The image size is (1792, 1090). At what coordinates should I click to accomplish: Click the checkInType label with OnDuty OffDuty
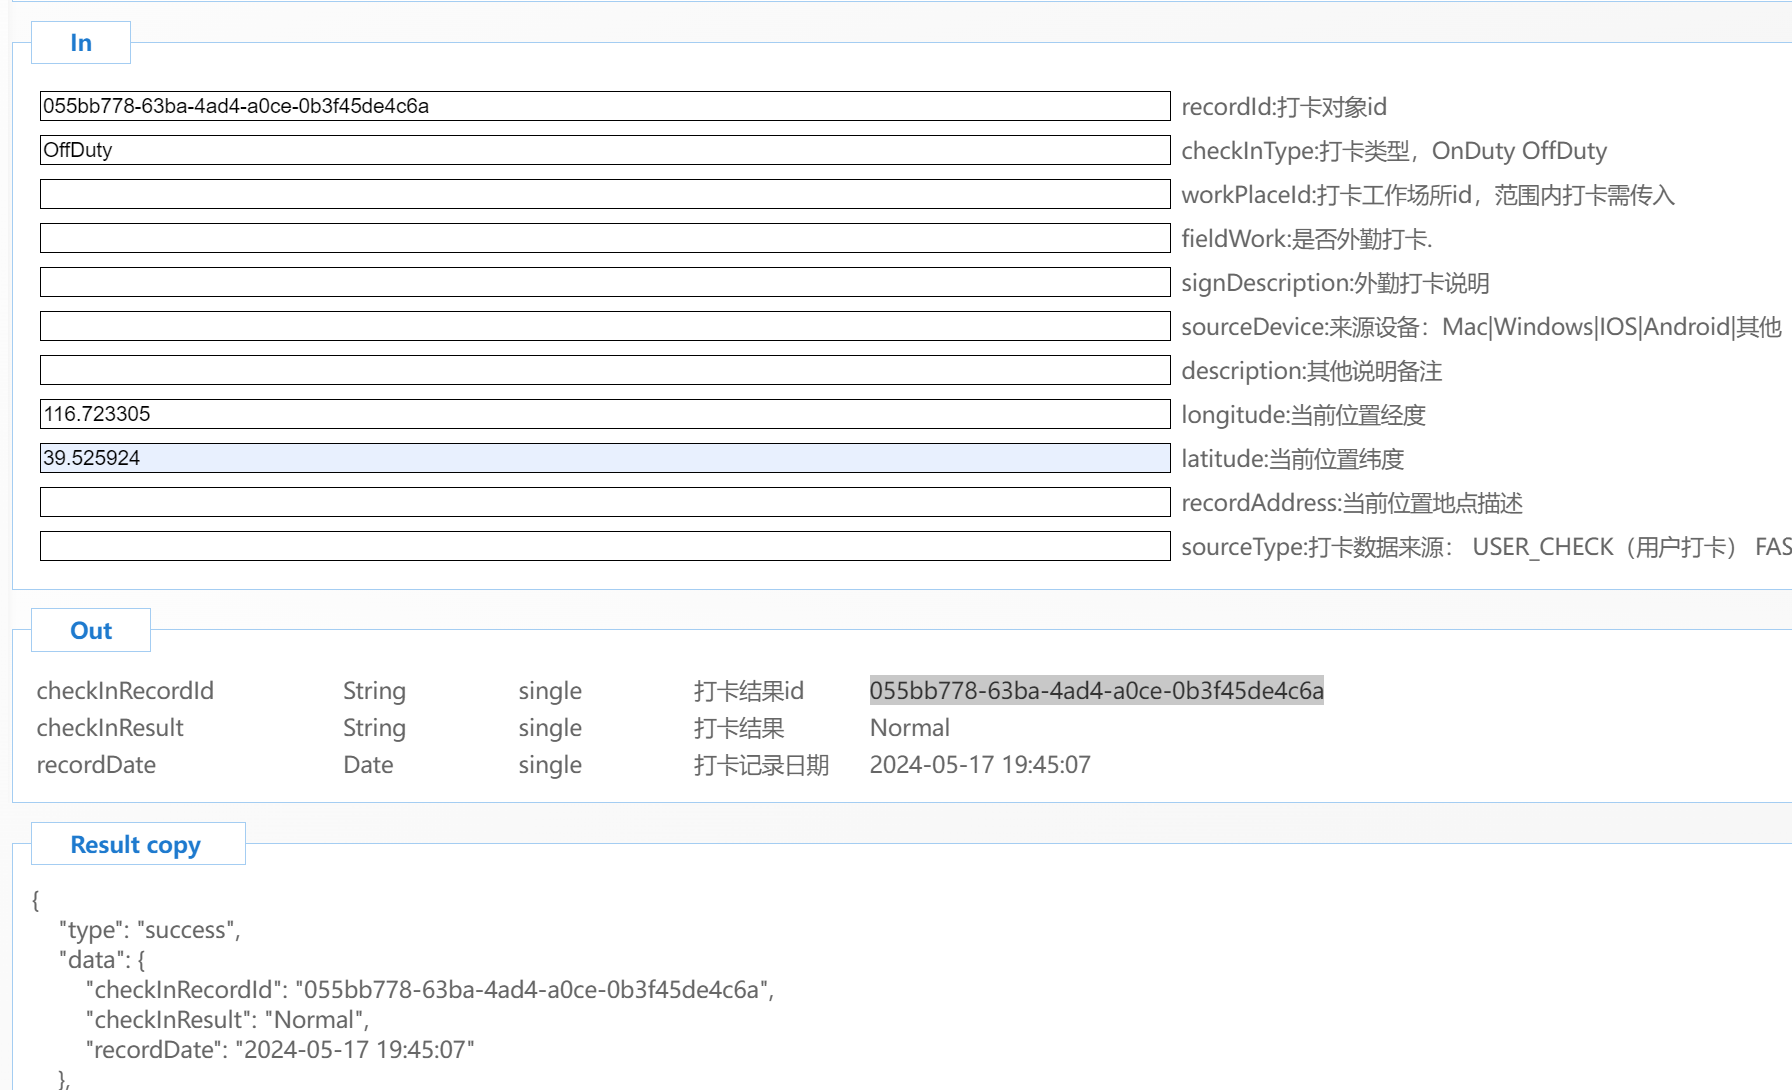[1394, 151]
